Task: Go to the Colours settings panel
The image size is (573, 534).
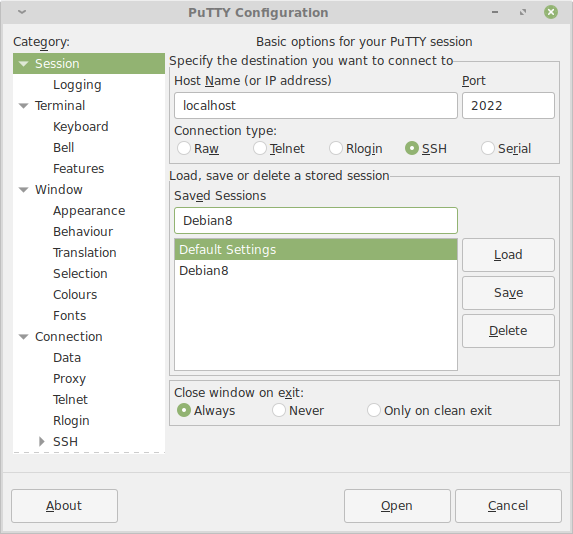Action: coord(75,295)
